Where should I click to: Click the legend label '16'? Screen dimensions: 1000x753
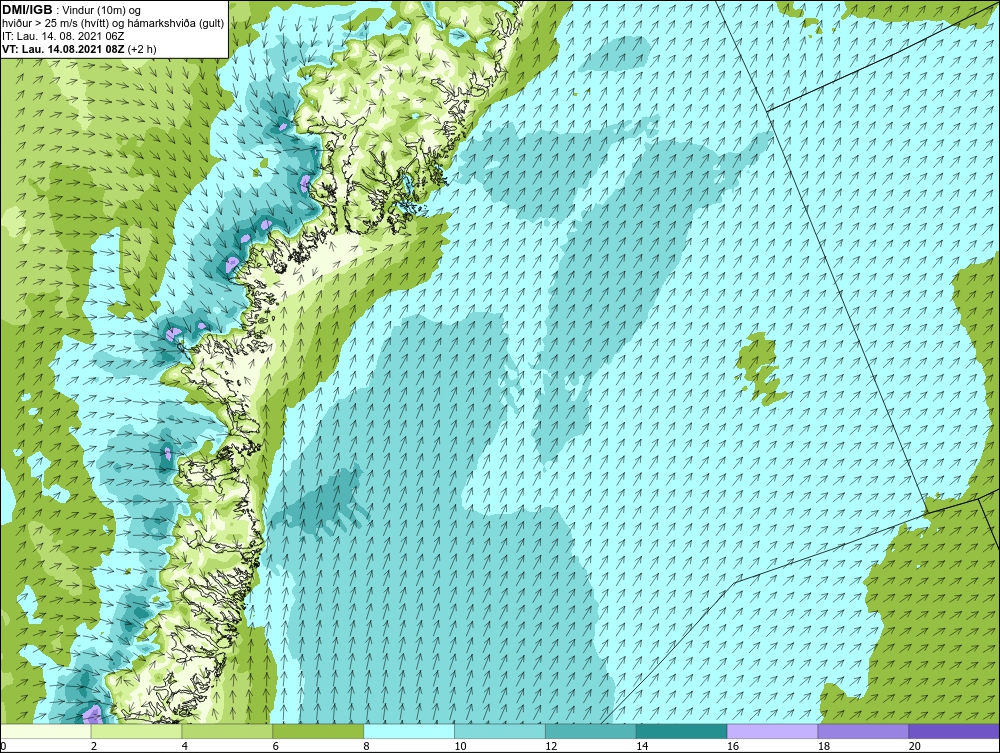click(733, 746)
